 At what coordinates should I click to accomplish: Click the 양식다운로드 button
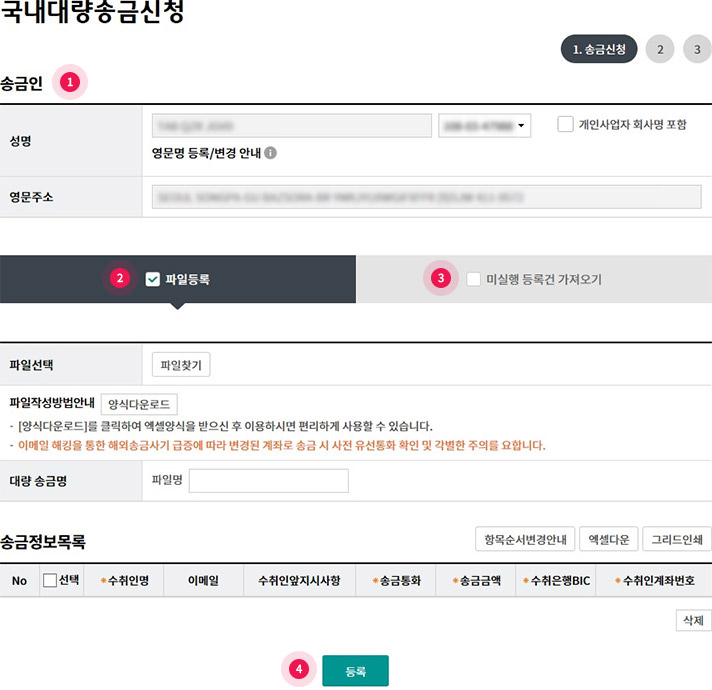139,404
